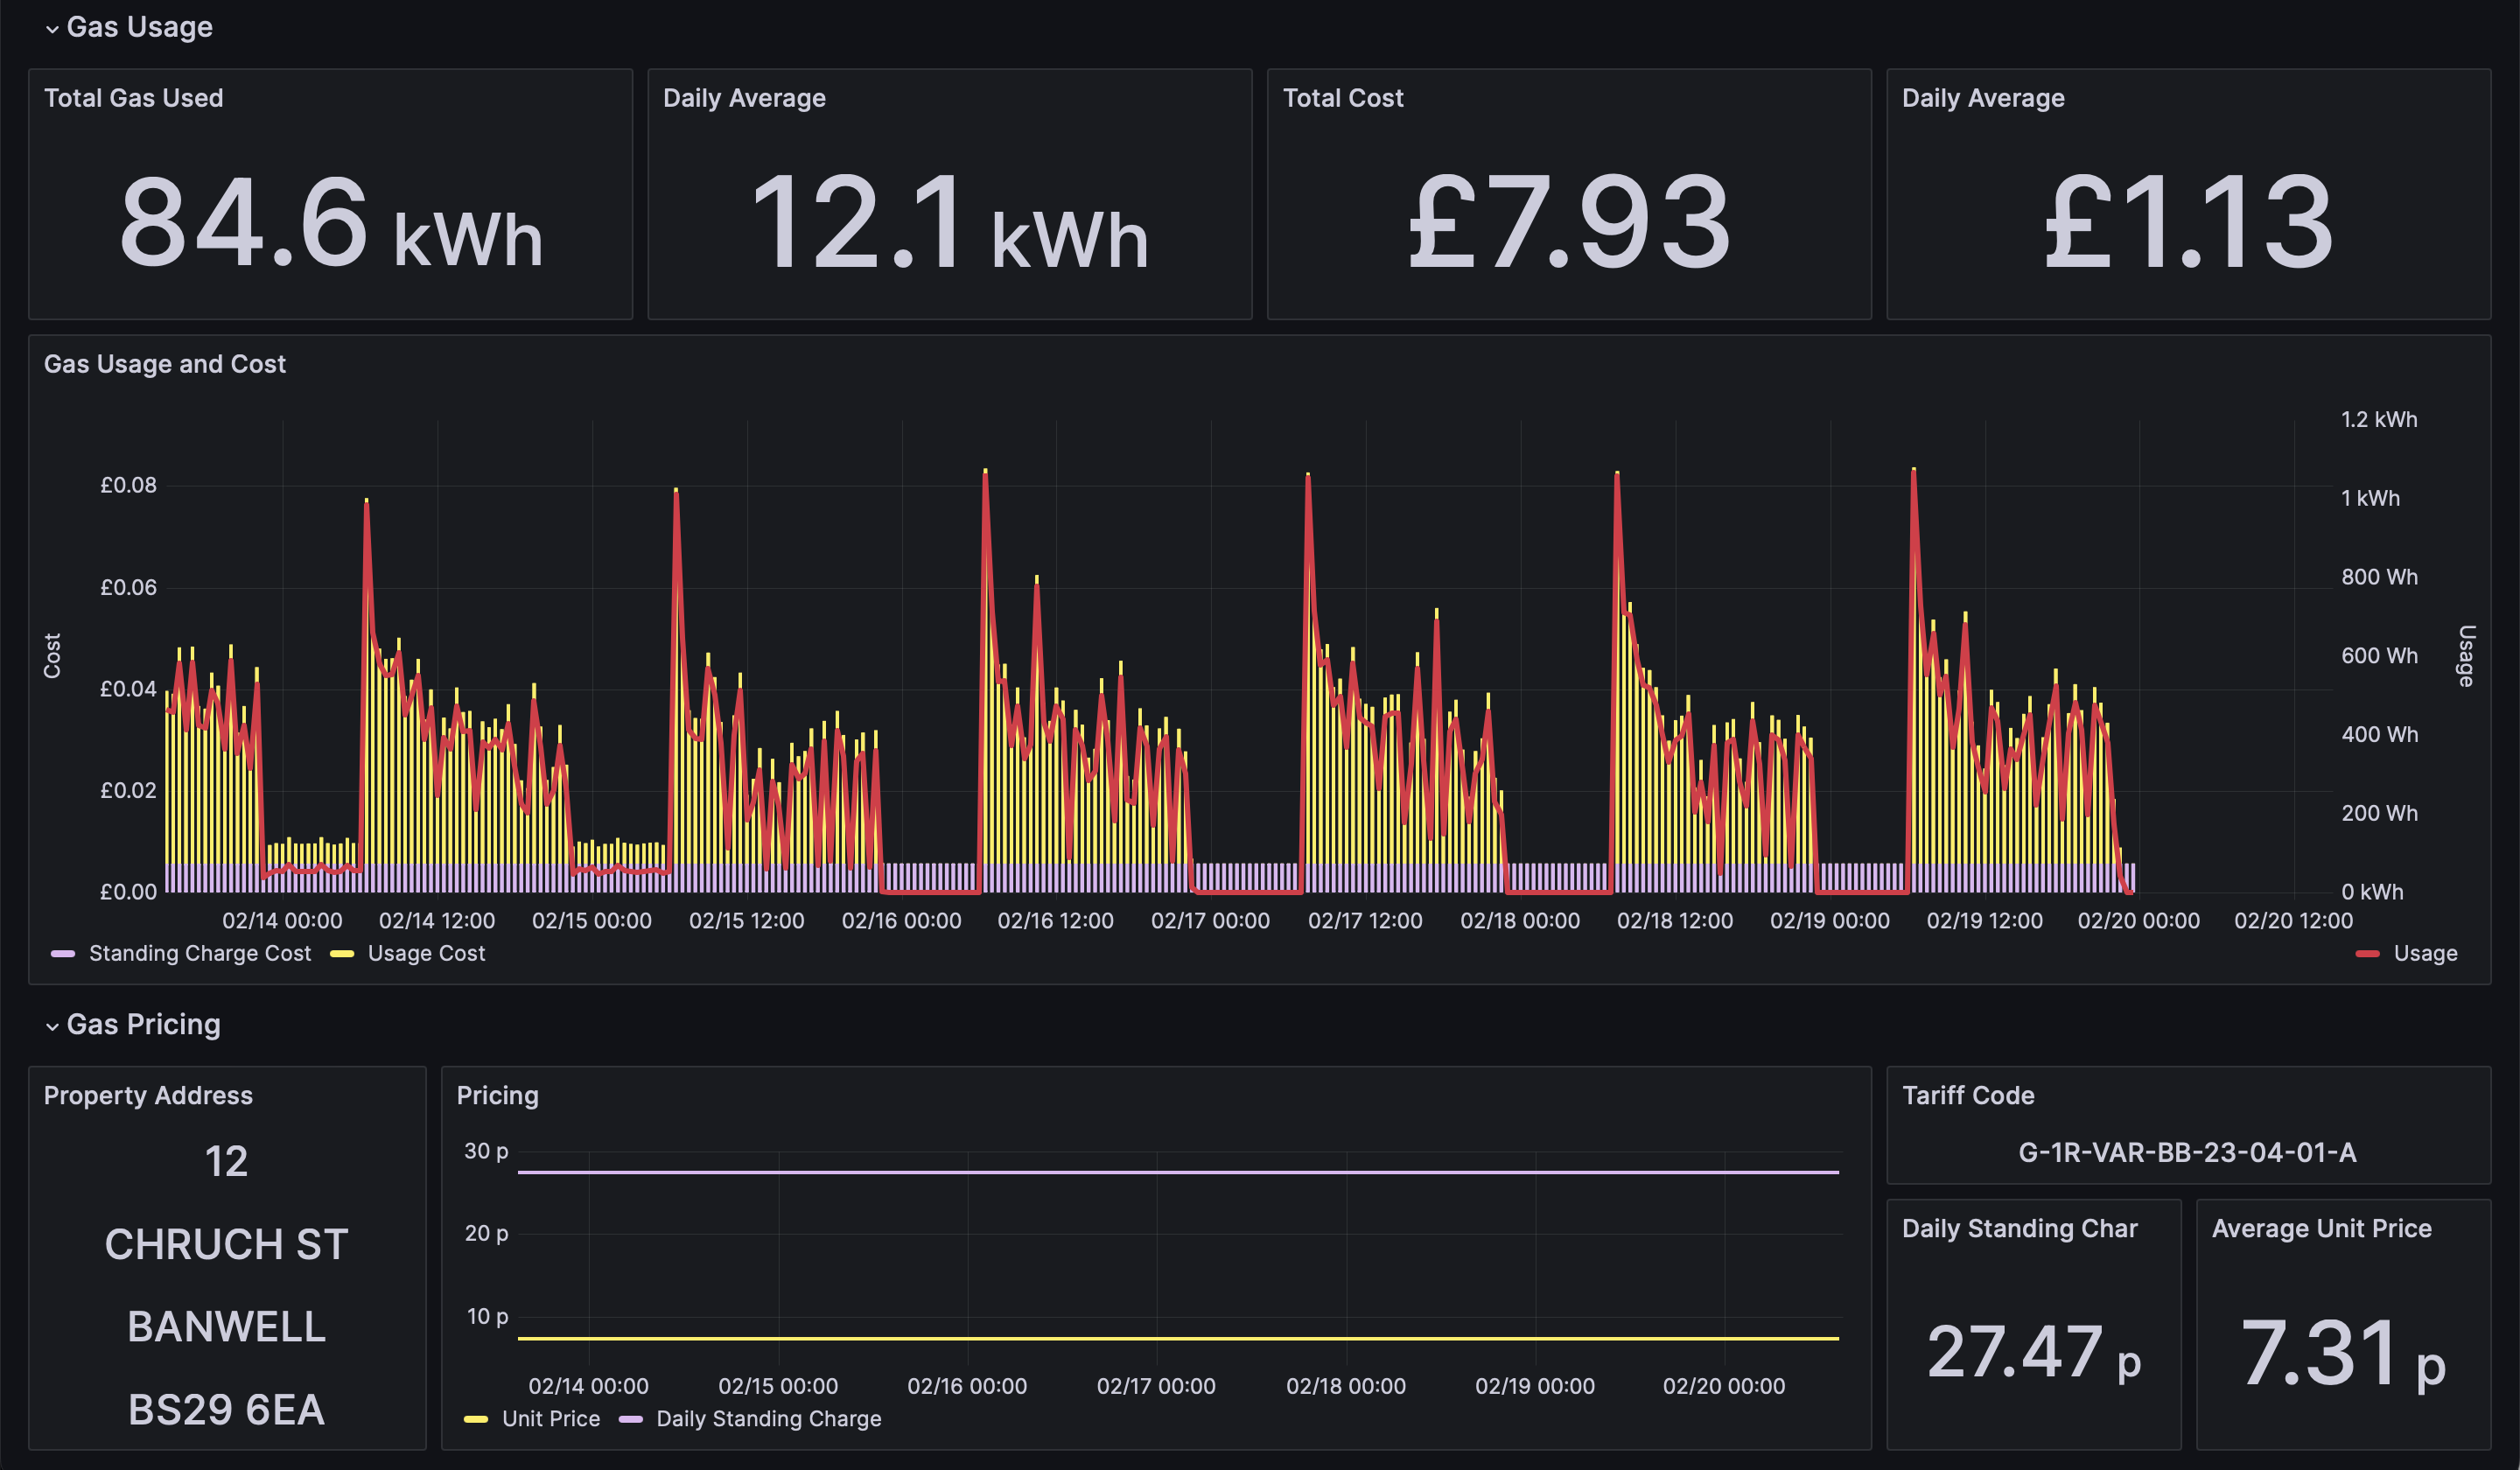Click the yellow Unit Price line in Pricing chart

pyautogui.click(x=1178, y=1338)
